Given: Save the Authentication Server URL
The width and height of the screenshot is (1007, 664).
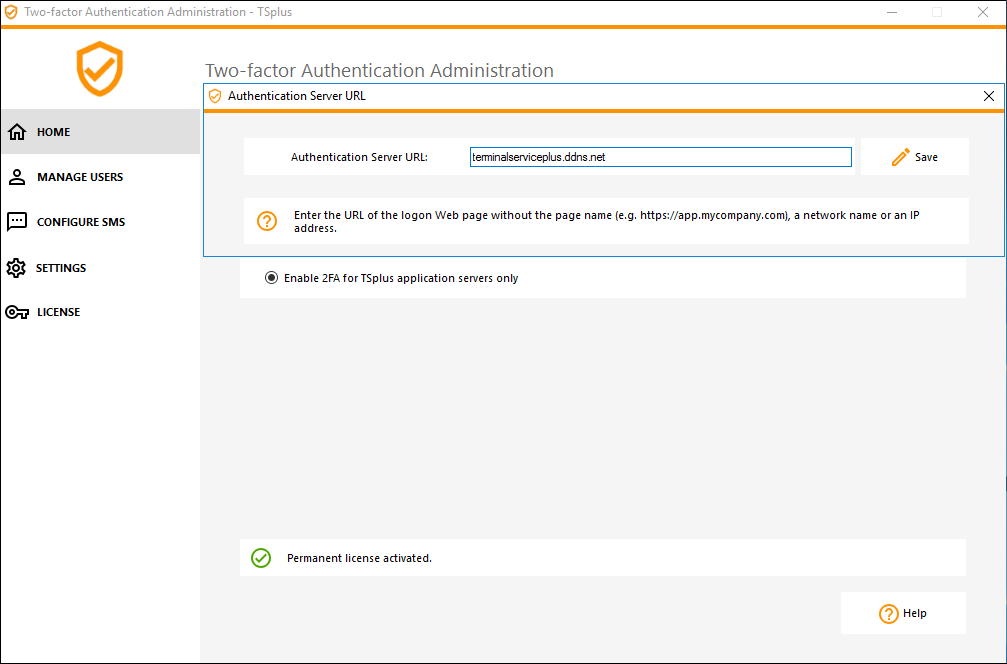Looking at the screenshot, I should point(914,157).
